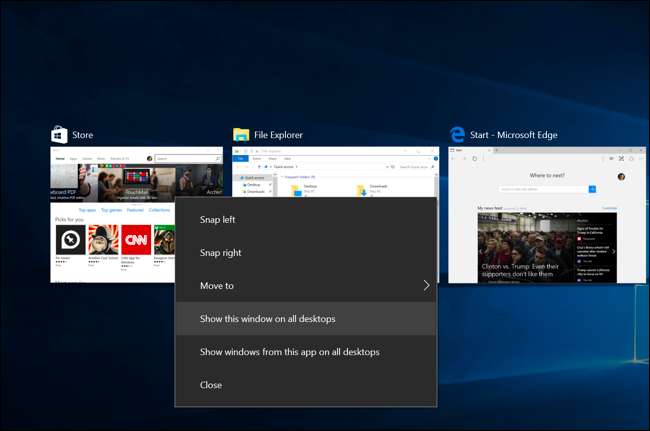Click the CNN app tile in Store
The image size is (650, 431).
pyautogui.click(x=136, y=240)
